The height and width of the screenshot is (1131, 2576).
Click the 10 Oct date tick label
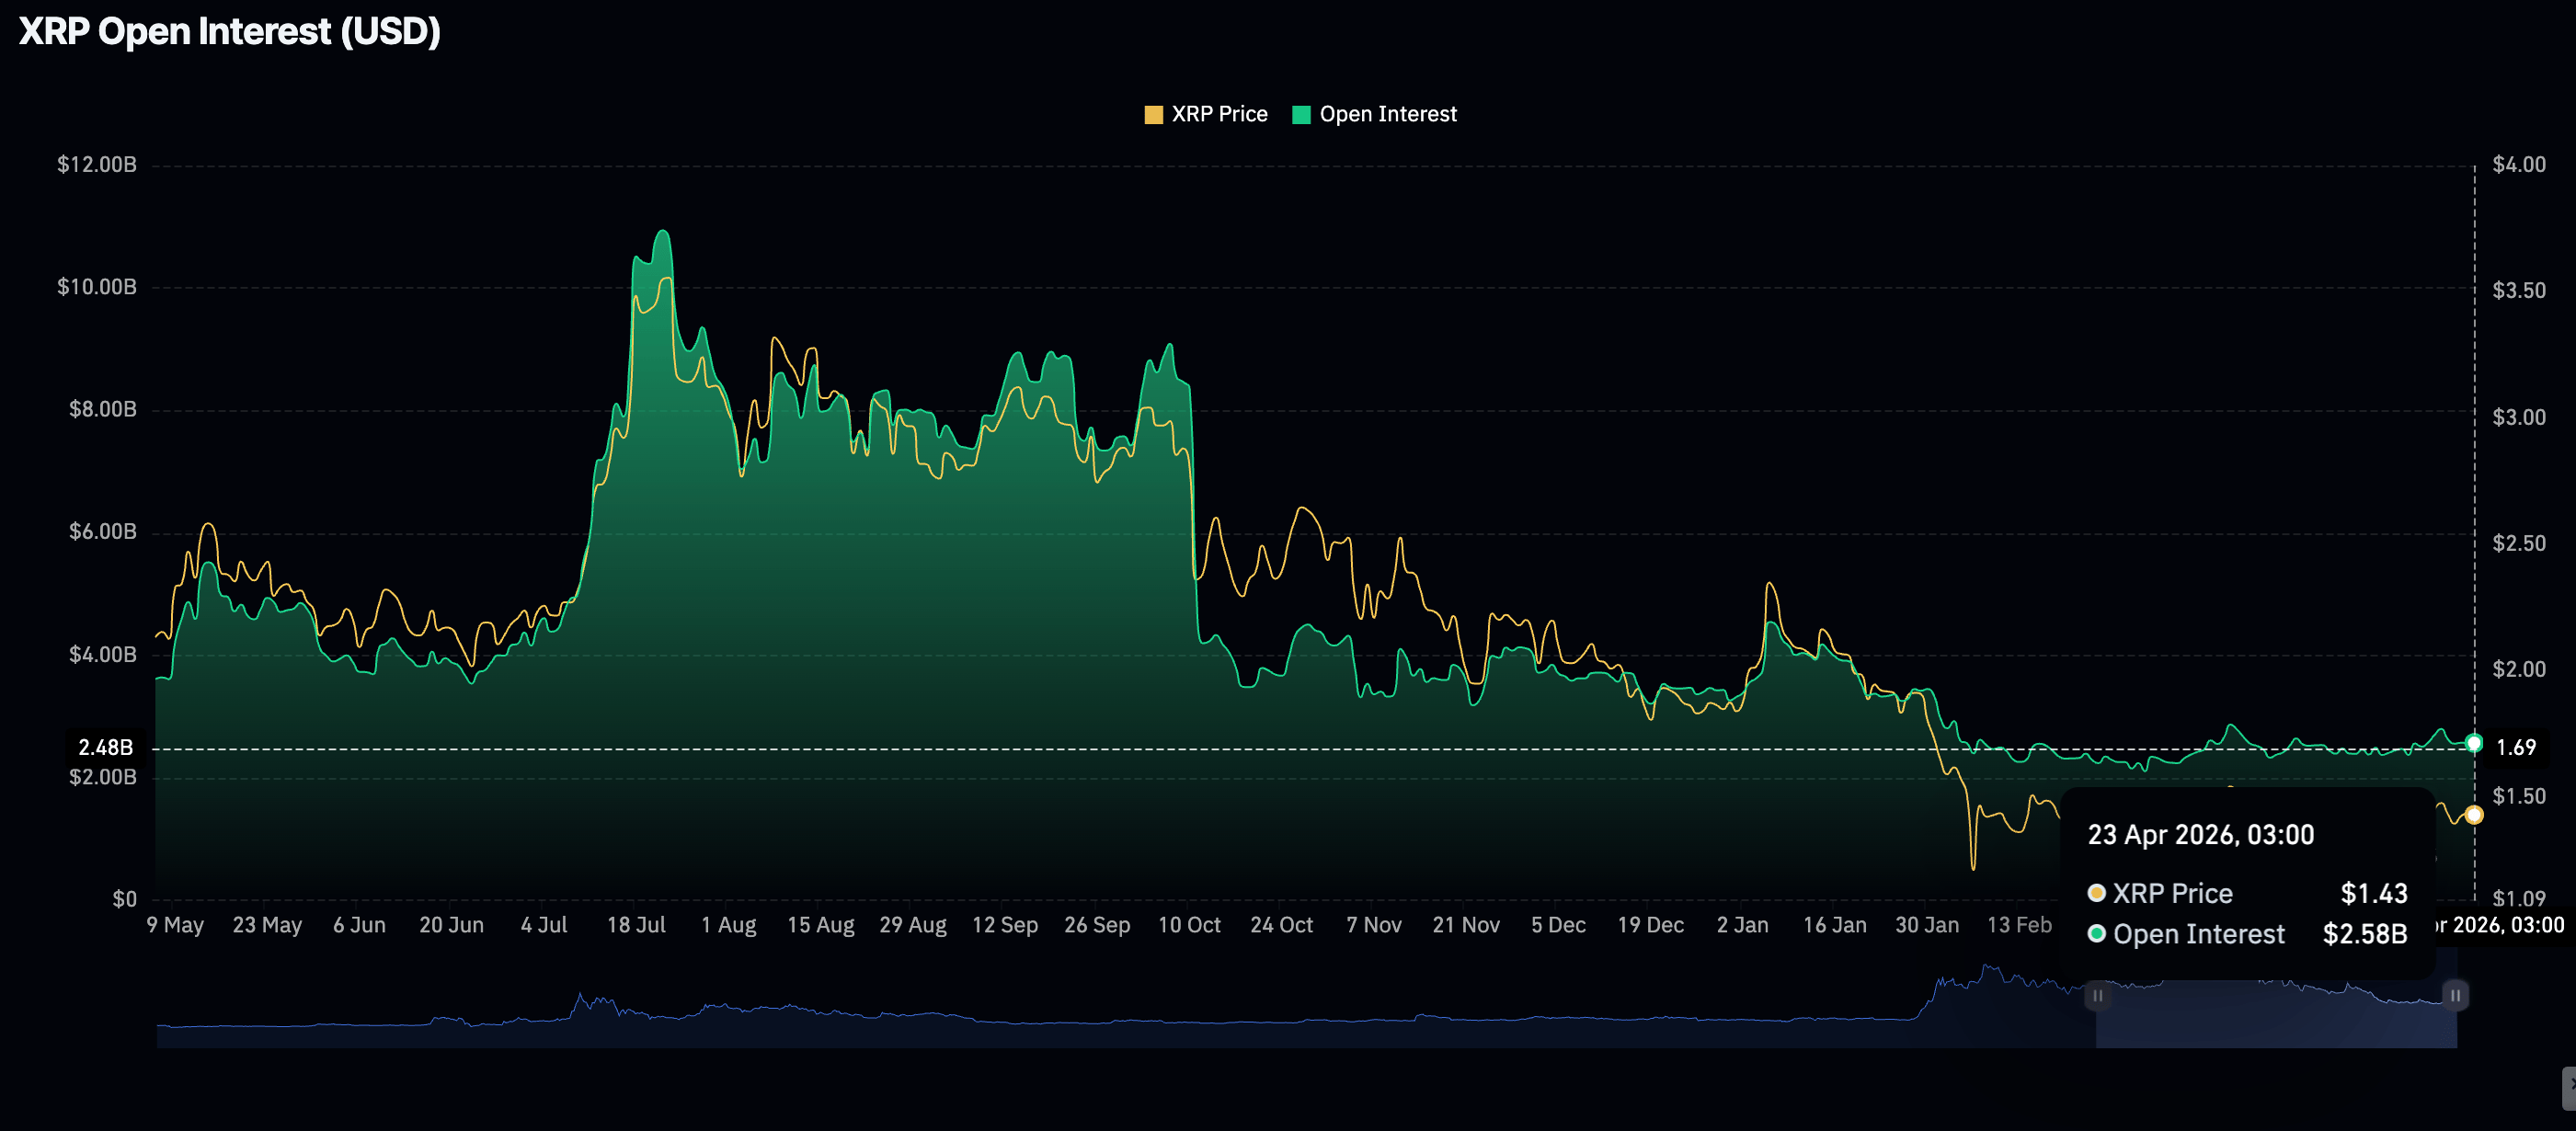(1189, 925)
